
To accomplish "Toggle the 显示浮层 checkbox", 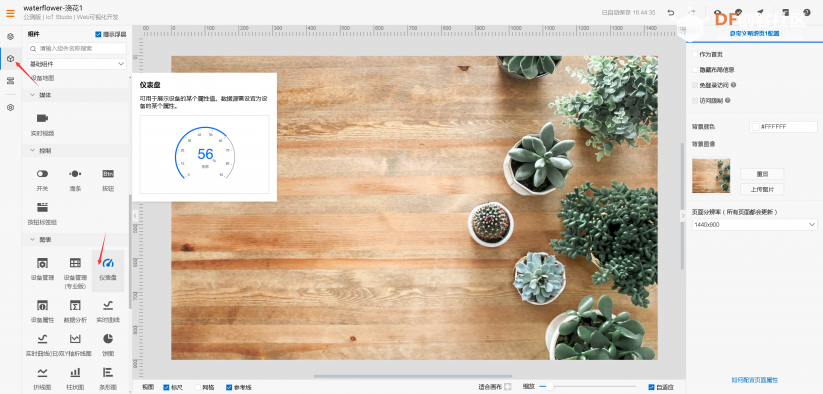I will coord(98,34).
